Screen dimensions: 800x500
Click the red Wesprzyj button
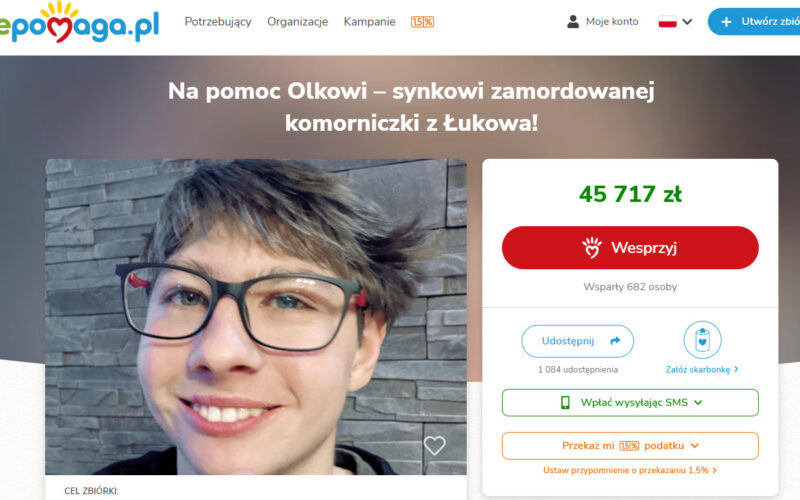point(630,247)
